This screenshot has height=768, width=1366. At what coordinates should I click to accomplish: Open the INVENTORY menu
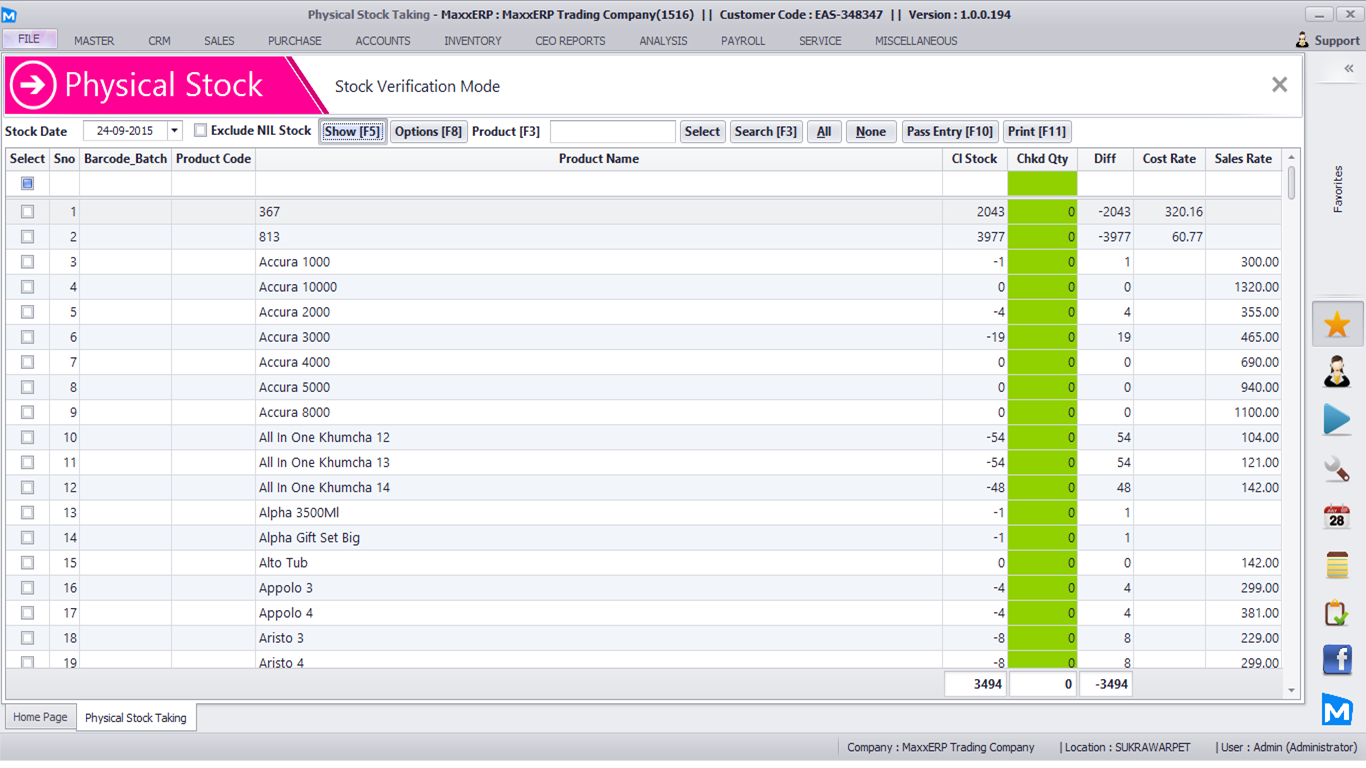(473, 41)
